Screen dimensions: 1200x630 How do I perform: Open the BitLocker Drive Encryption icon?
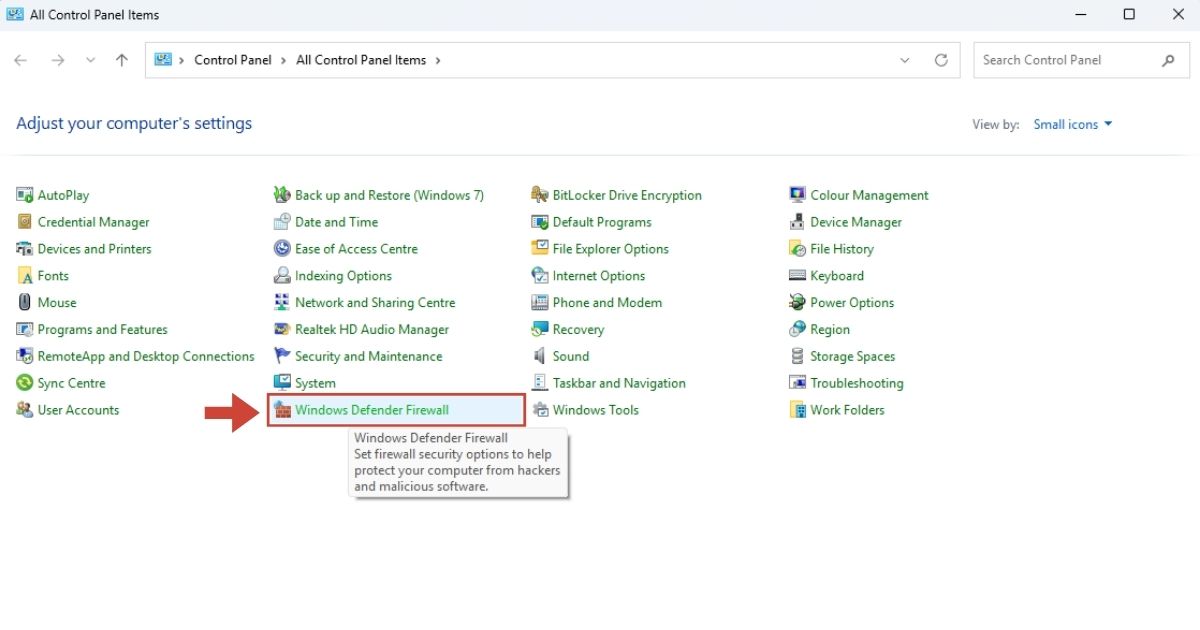click(x=540, y=195)
